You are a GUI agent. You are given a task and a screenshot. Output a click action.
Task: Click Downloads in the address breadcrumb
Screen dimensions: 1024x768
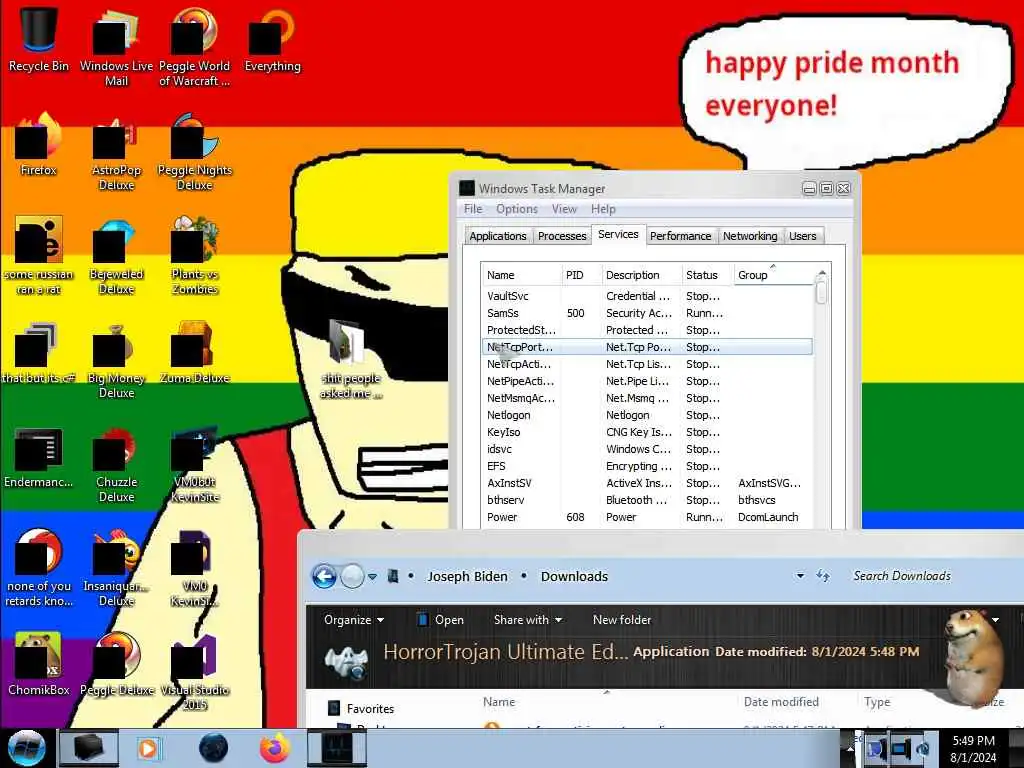point(574,577)
